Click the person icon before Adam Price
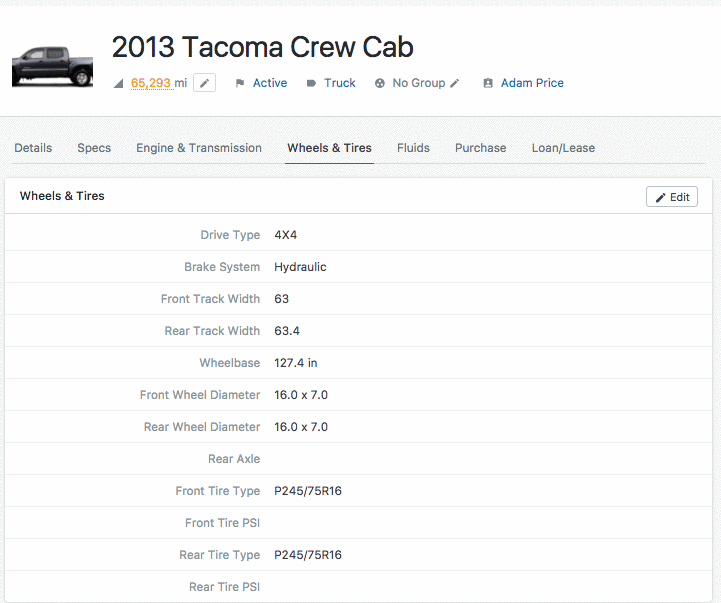 click(x=488, y=84)
